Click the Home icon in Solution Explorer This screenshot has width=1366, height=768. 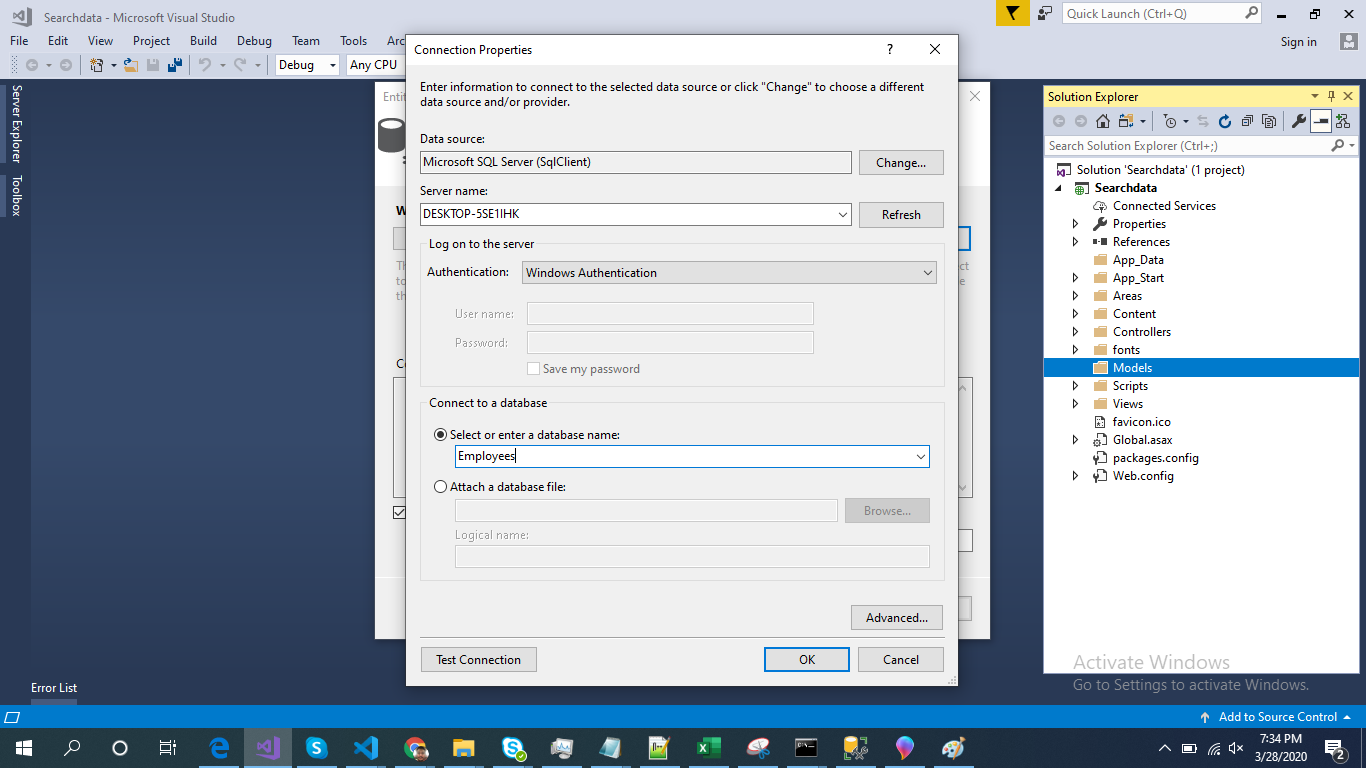pos(1102,121)
